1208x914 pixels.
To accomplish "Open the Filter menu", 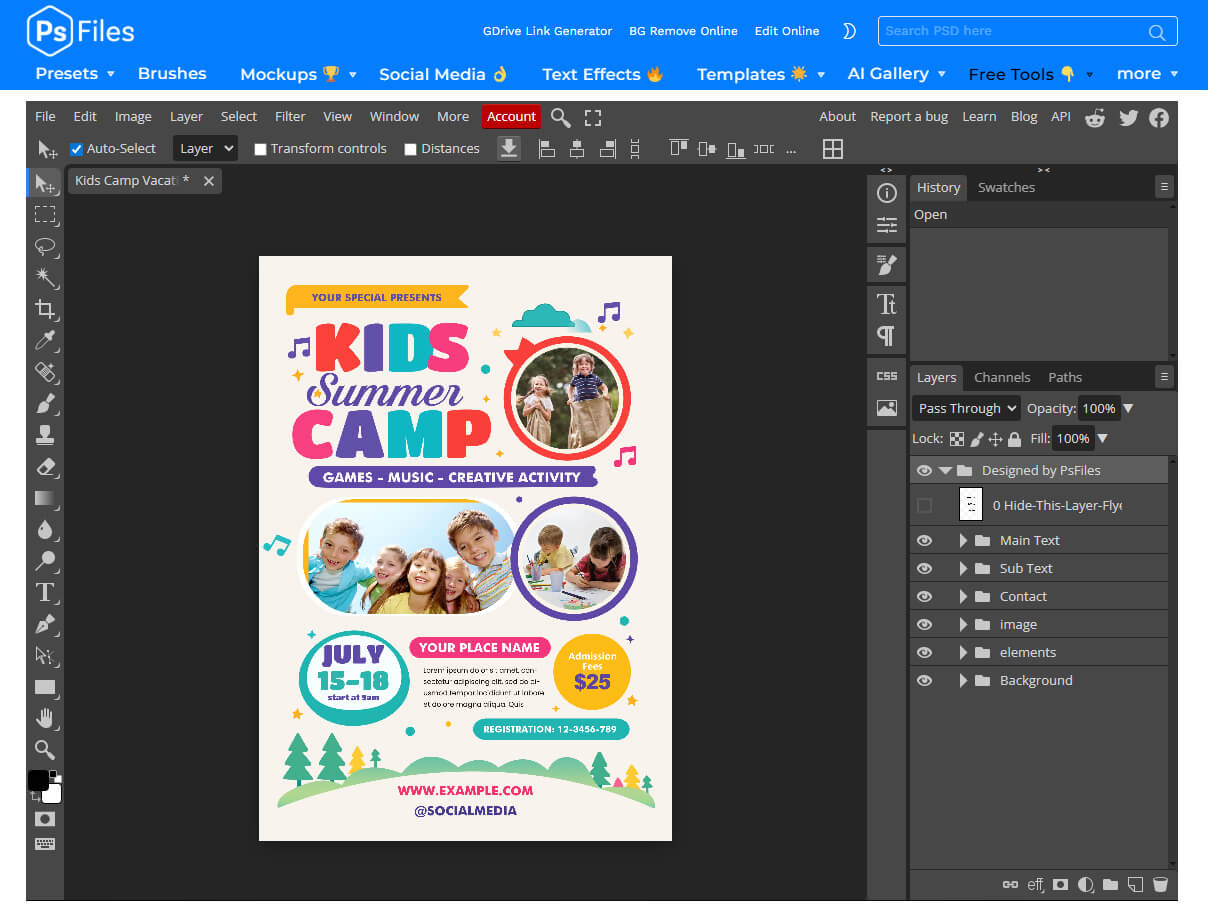I will 290,116.
